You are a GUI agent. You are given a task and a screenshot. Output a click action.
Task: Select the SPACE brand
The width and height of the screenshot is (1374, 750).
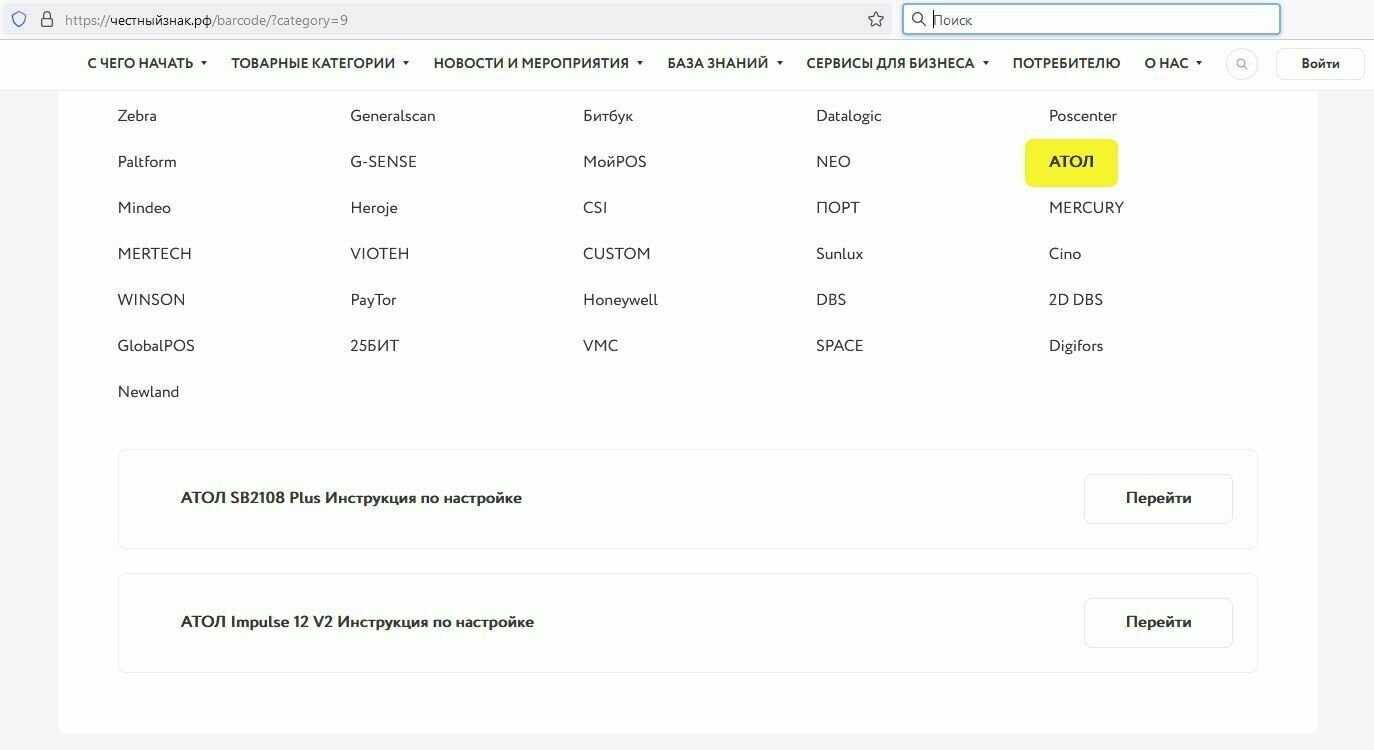pyautogui.click(x=840, y=346)
